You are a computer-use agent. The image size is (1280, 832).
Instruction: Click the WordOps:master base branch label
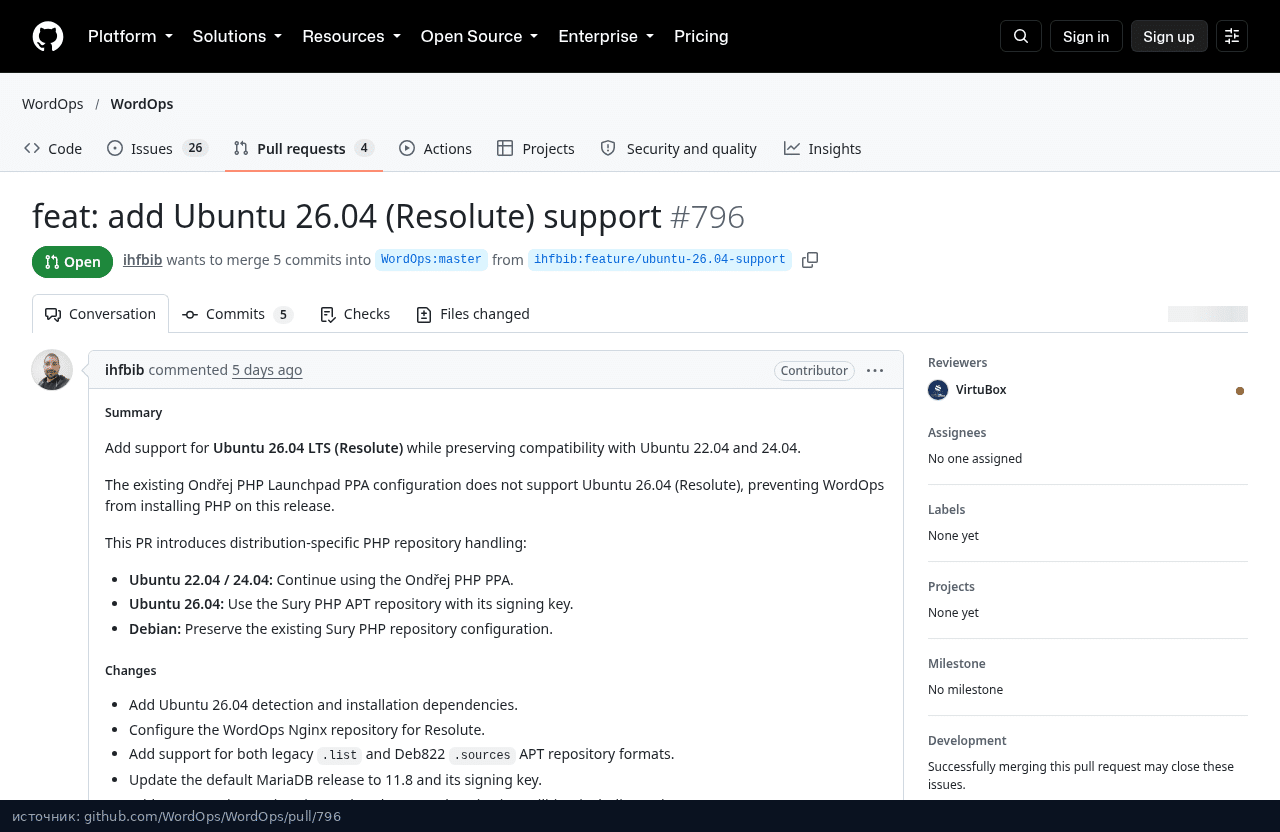point(431,260)
